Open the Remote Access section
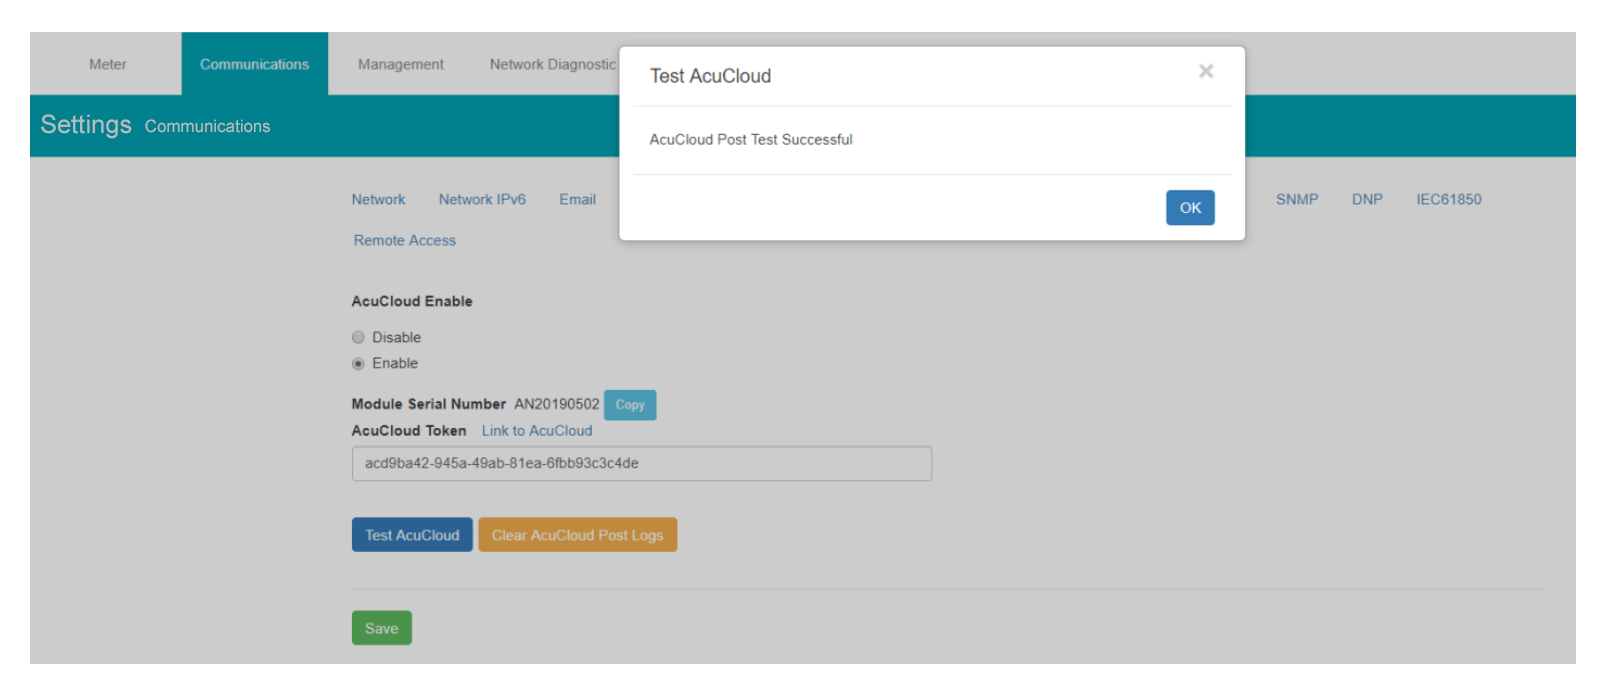1606x696 pixels. (x=404, y=240)
